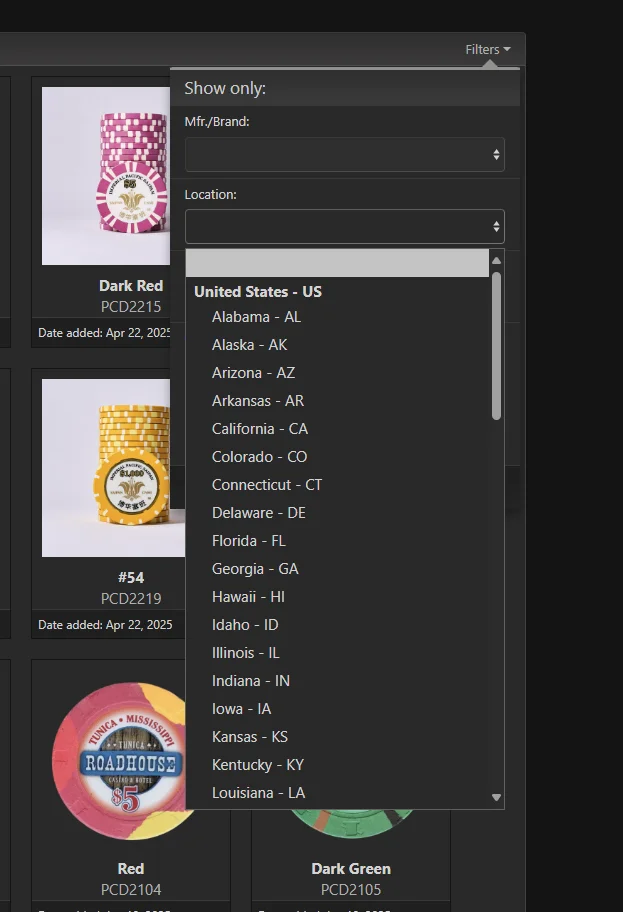623x912 pixels.
Task: Click the Dark Red chip title
Action: click(x=131, y=286)
